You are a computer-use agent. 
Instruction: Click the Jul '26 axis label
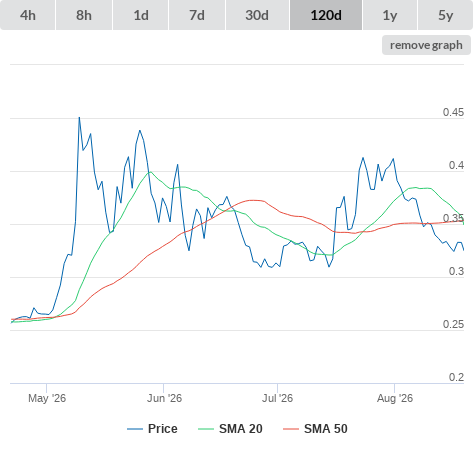pos(277,398)
